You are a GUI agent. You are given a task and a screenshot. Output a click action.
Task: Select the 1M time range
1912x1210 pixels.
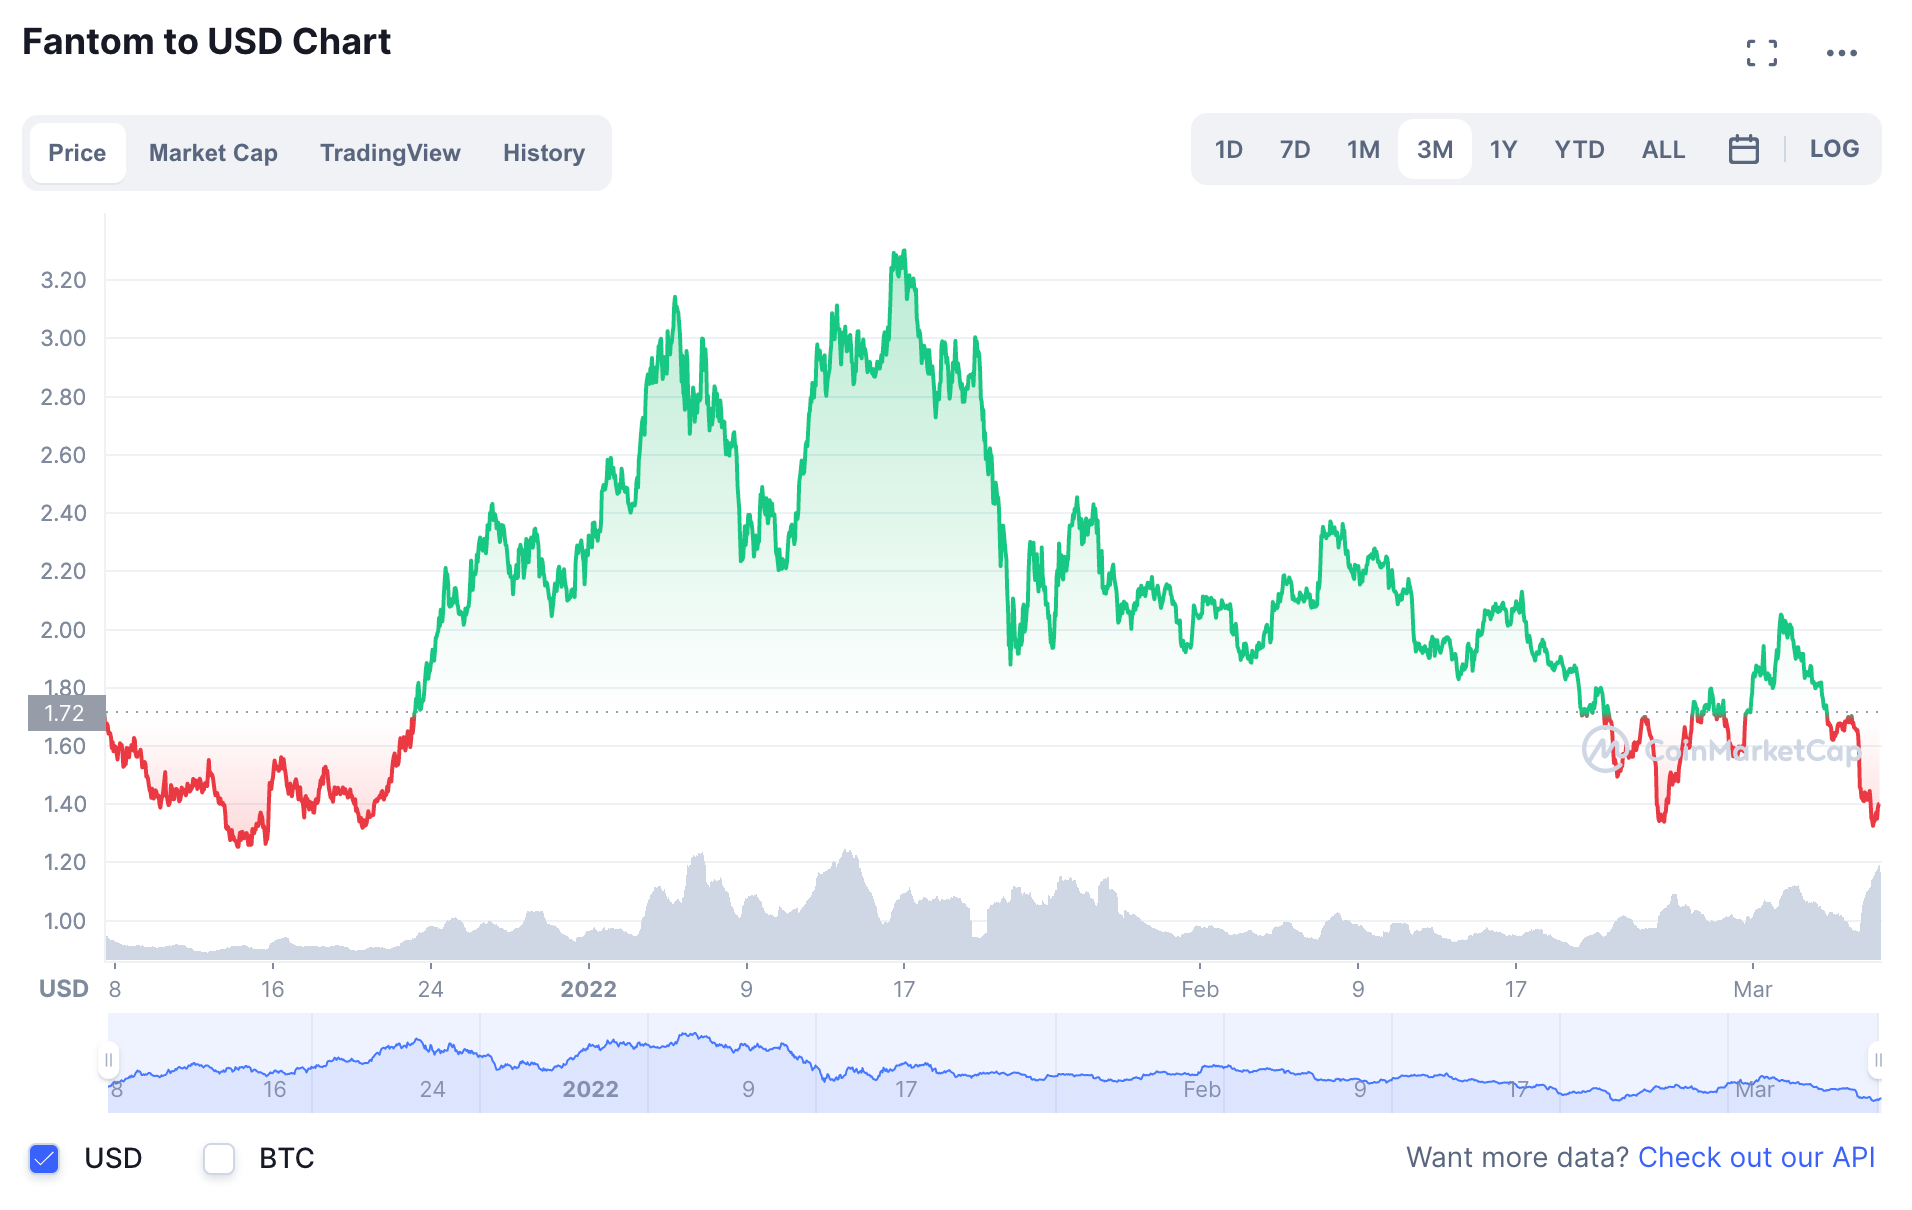(x=1363, y=149)
